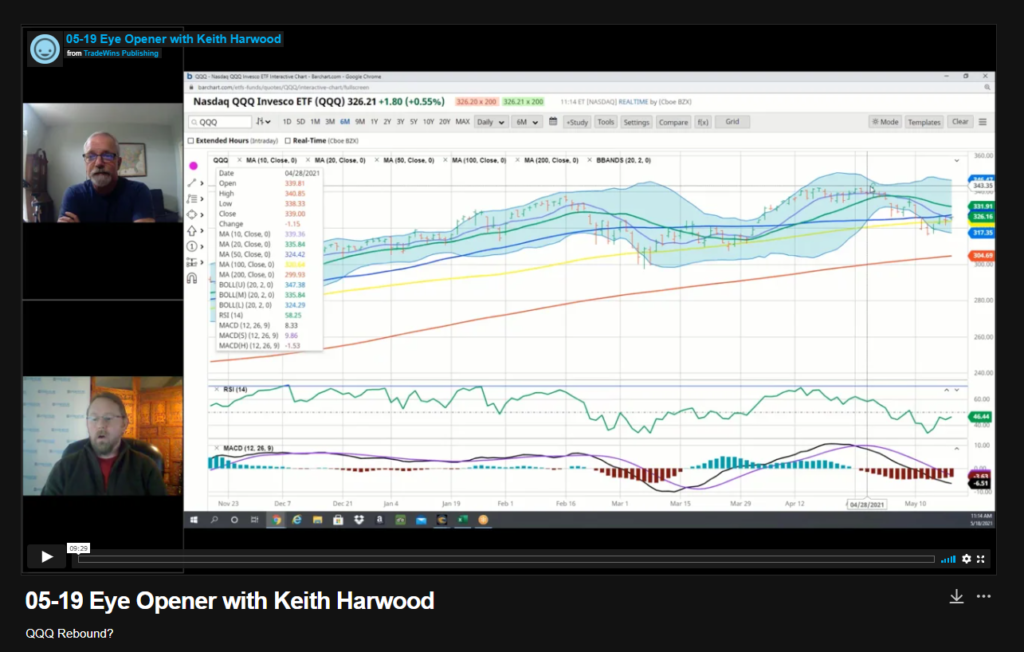Select the 1D time range
The height and width of the screenshot is (652, 1024).
coord(287,122)
